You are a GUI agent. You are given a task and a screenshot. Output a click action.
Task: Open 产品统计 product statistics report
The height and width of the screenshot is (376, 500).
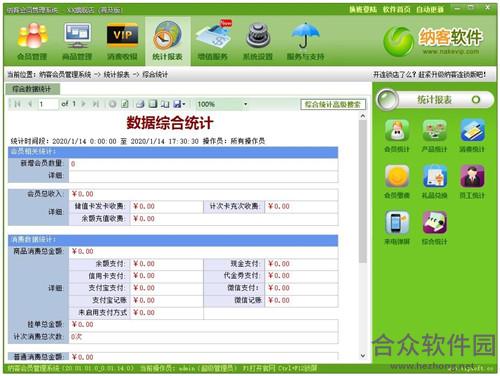tap(434, 136)
